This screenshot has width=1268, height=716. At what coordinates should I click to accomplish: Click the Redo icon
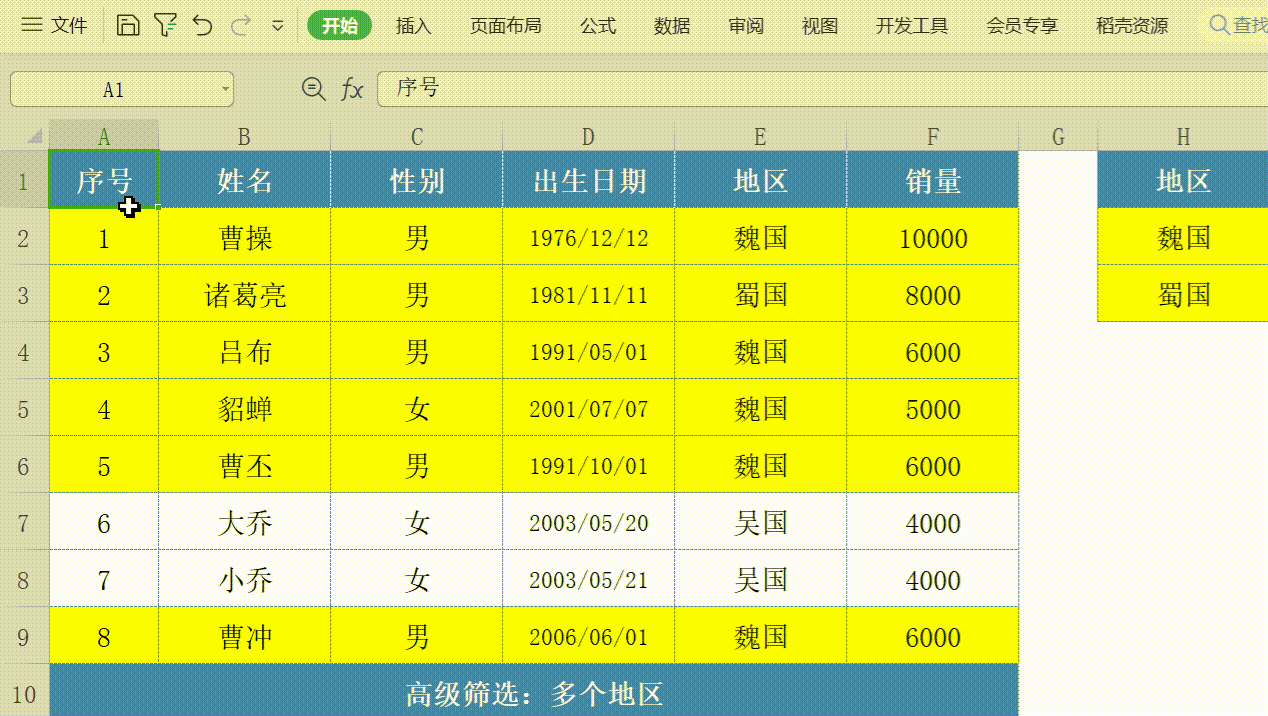tap(238, 24)
